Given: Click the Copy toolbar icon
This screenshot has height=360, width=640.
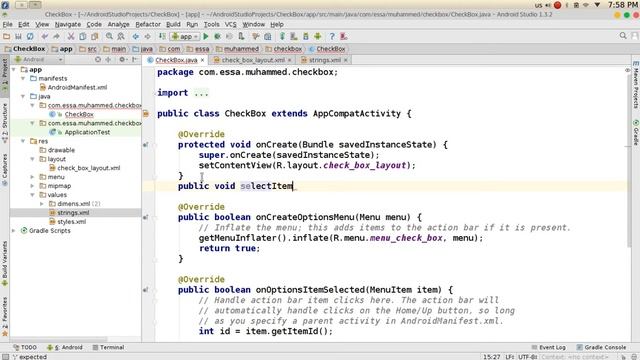Looking at the screenshot, I should [82, 36].
